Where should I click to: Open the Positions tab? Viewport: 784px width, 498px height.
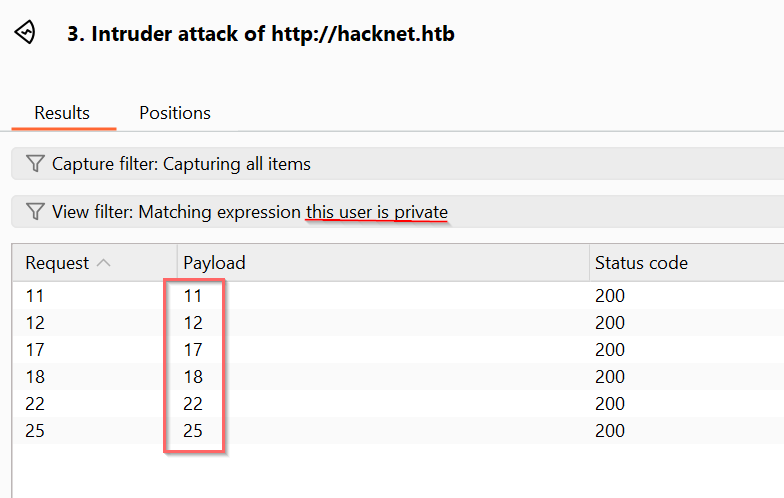coord(175,113)
